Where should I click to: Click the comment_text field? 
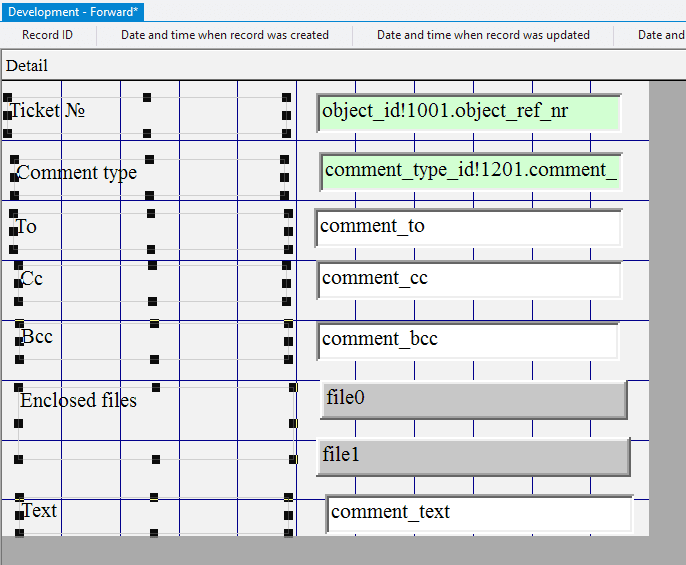[479, 513]
